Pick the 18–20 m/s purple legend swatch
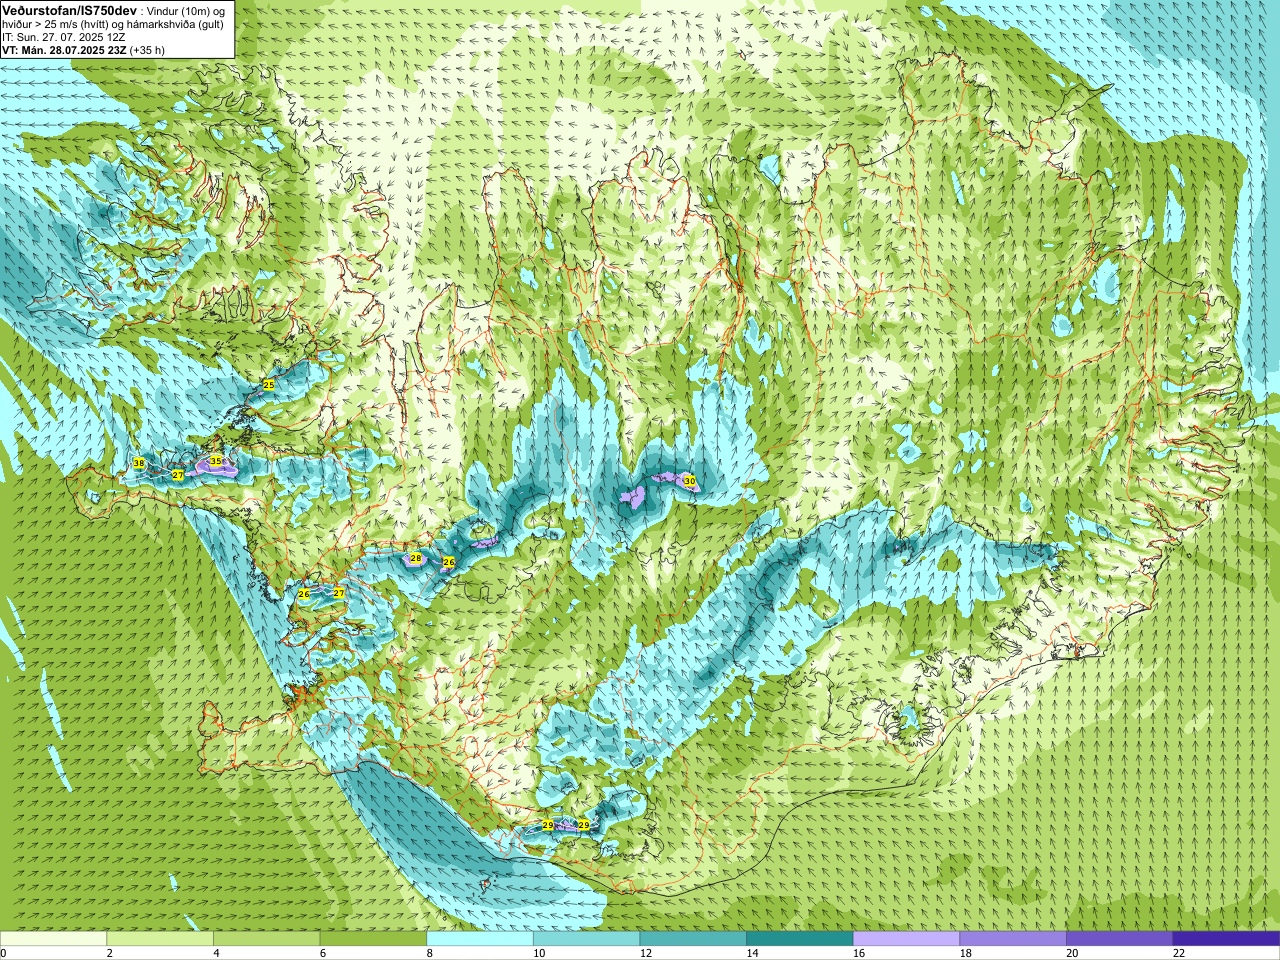 pos(1013,939)
